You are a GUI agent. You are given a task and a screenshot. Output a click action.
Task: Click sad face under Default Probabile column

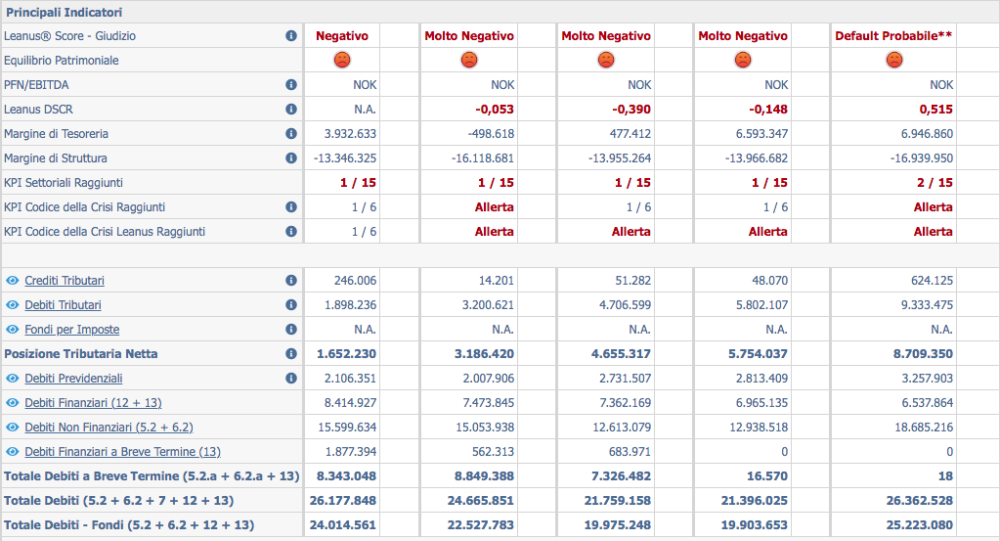coord(894,60)
